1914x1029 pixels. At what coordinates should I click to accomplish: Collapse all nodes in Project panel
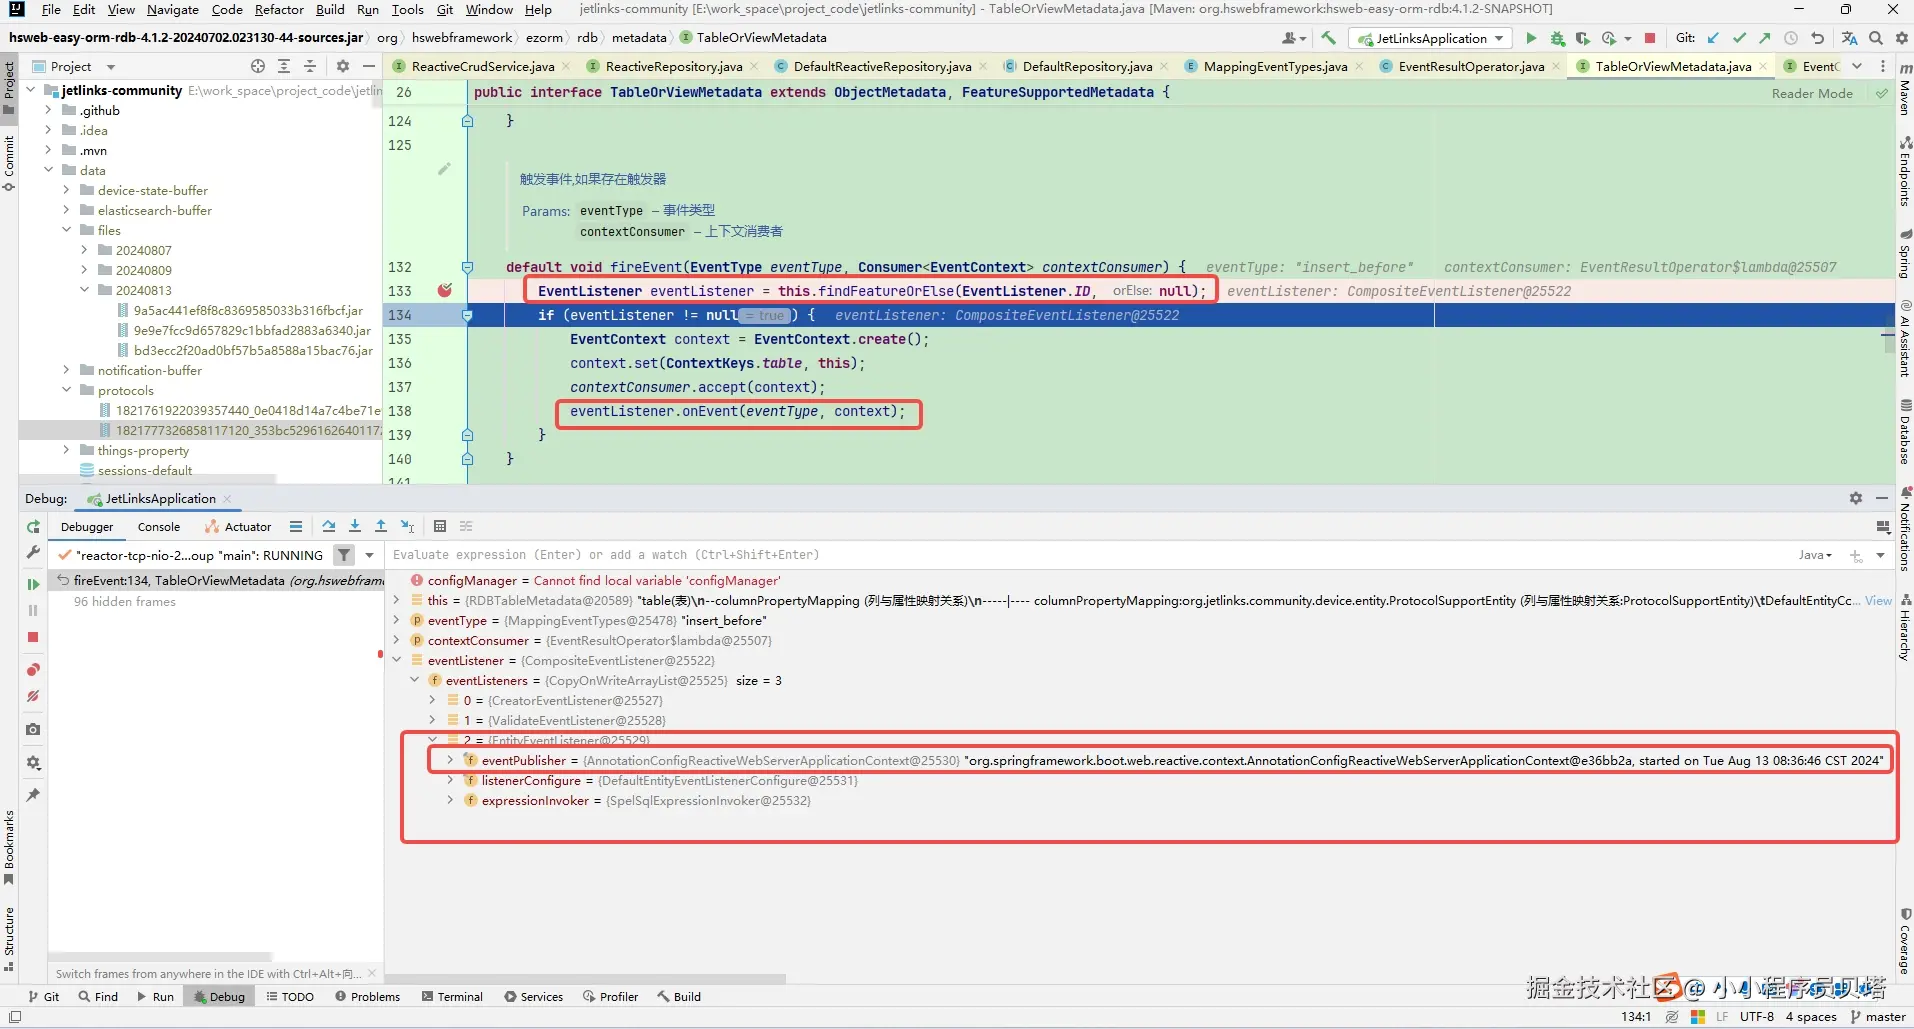310,66
